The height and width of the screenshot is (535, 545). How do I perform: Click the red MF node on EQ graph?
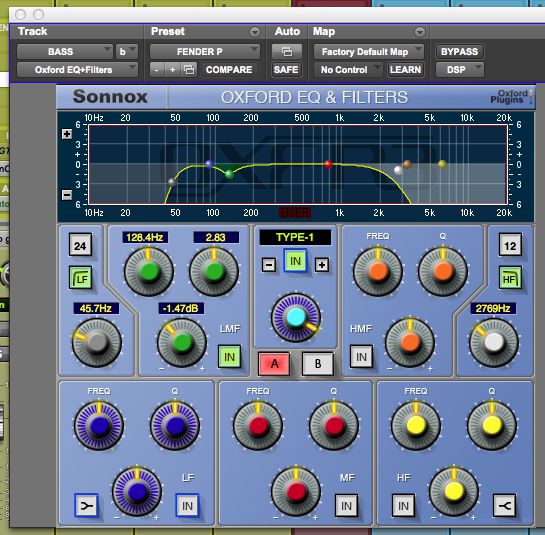click(x=328, y=164)
